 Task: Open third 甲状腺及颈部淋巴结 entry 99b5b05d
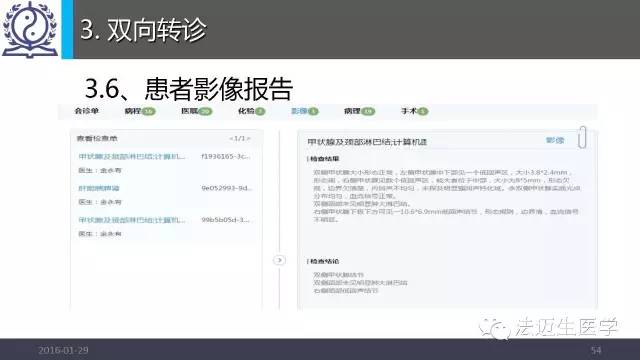[x=131, y=220]
